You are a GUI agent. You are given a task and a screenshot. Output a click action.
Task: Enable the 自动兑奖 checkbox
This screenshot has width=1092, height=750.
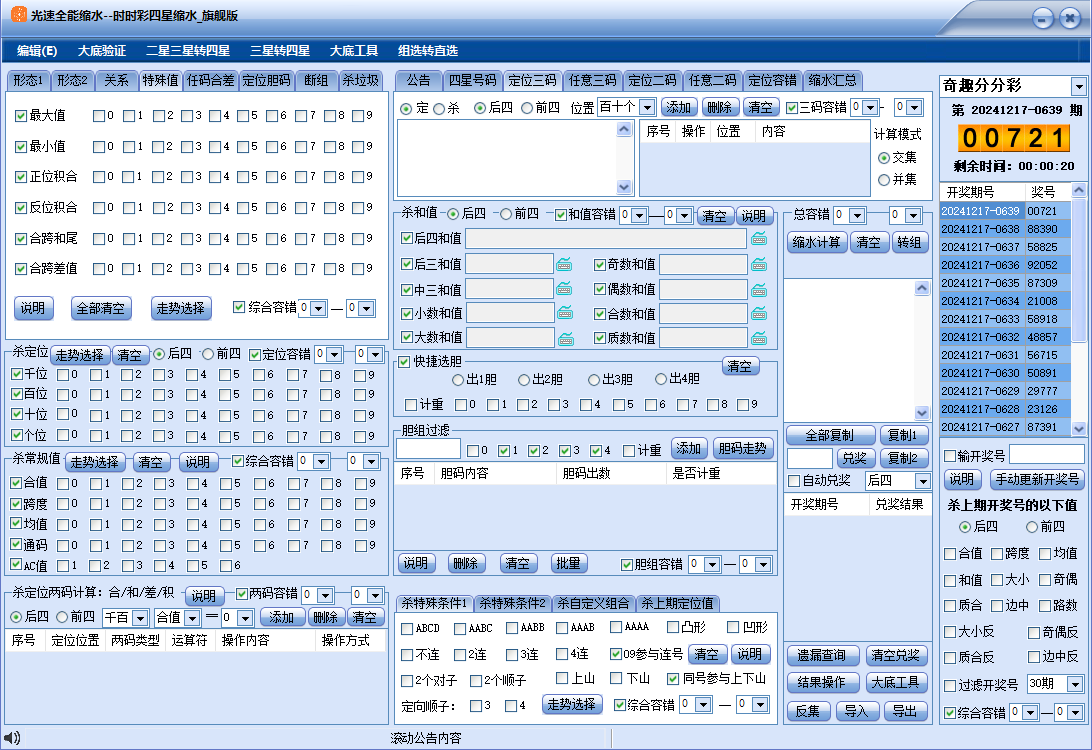[x=795, y=481]
